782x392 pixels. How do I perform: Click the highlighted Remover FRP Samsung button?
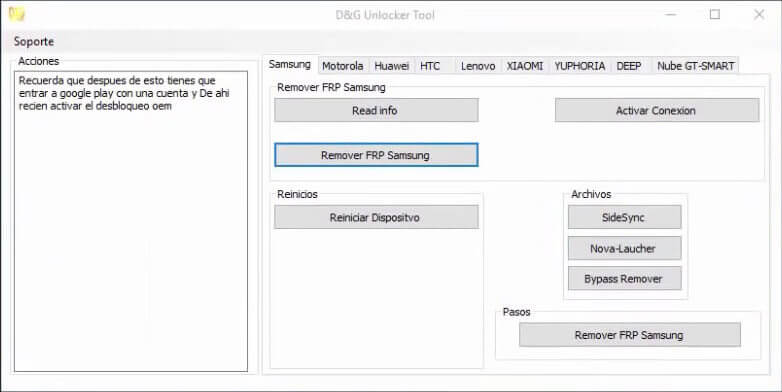point(376,155)
